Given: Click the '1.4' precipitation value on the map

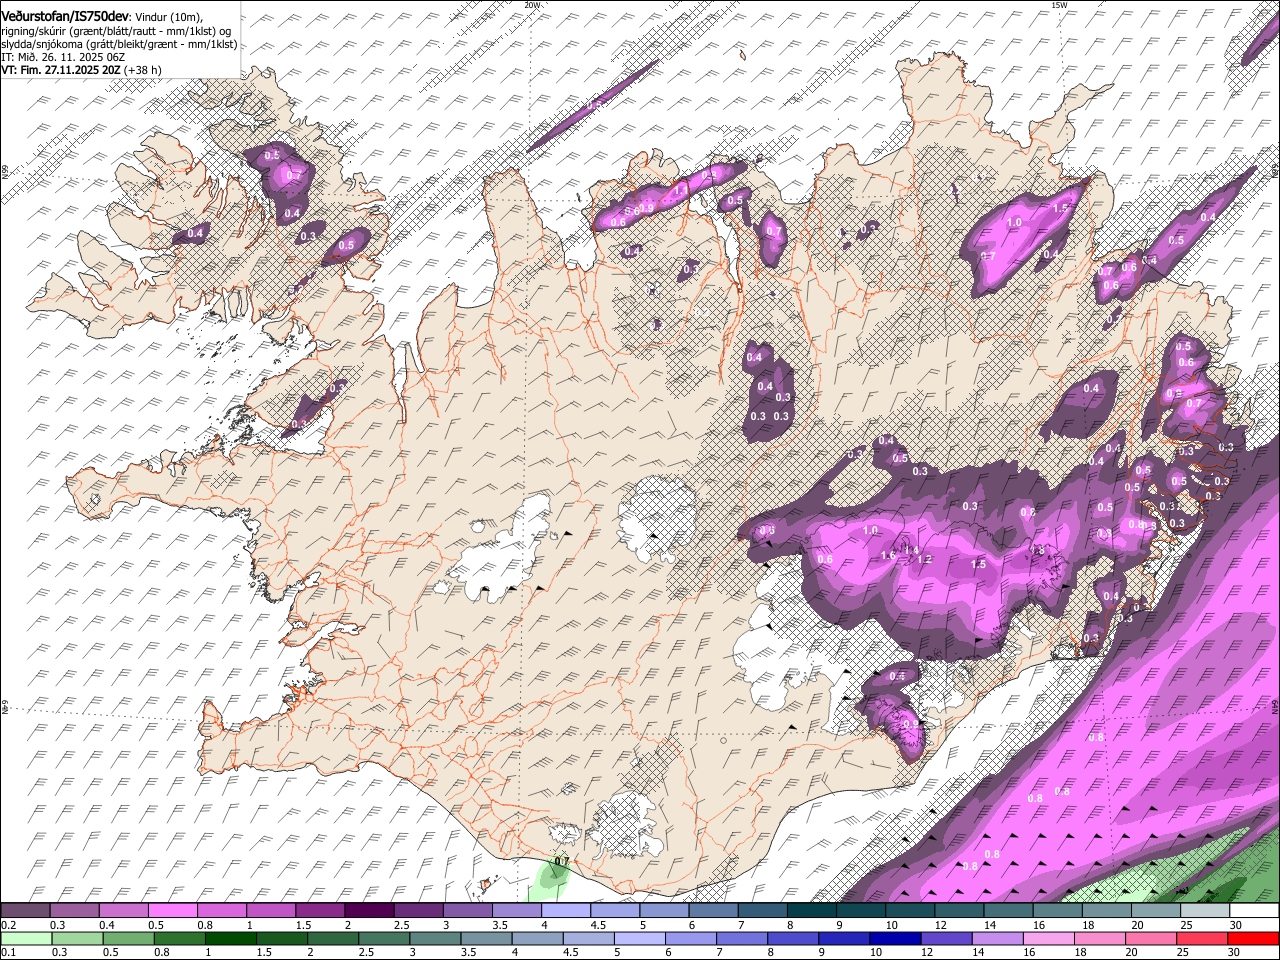Looking at the screenshot, I should pos(911,549).
